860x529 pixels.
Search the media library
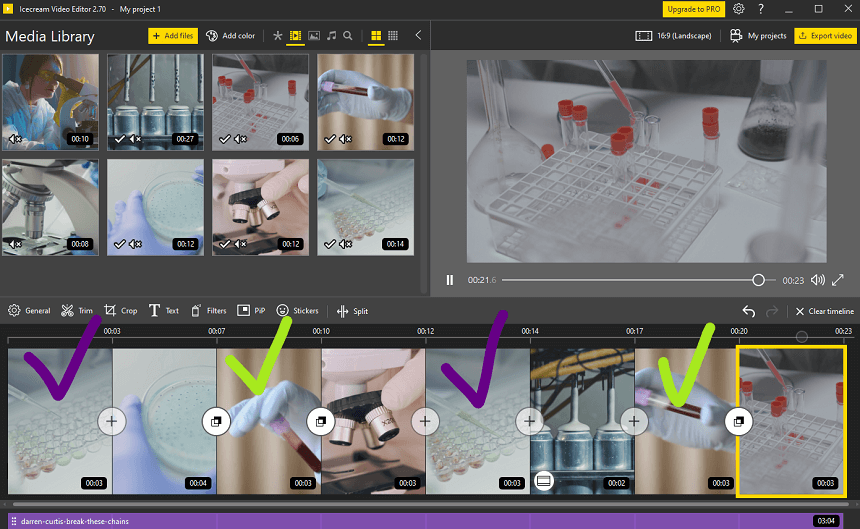[x=348, y=36]
